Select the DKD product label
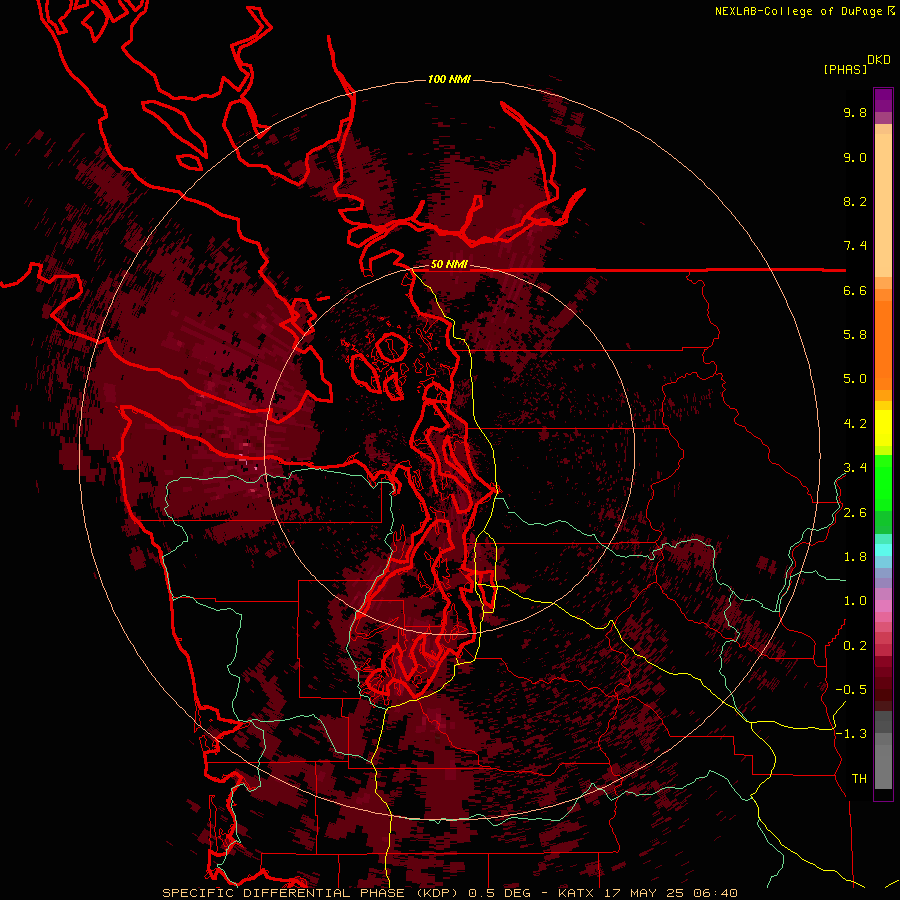The height and width of the screenshot is (900, 900). 879,60
